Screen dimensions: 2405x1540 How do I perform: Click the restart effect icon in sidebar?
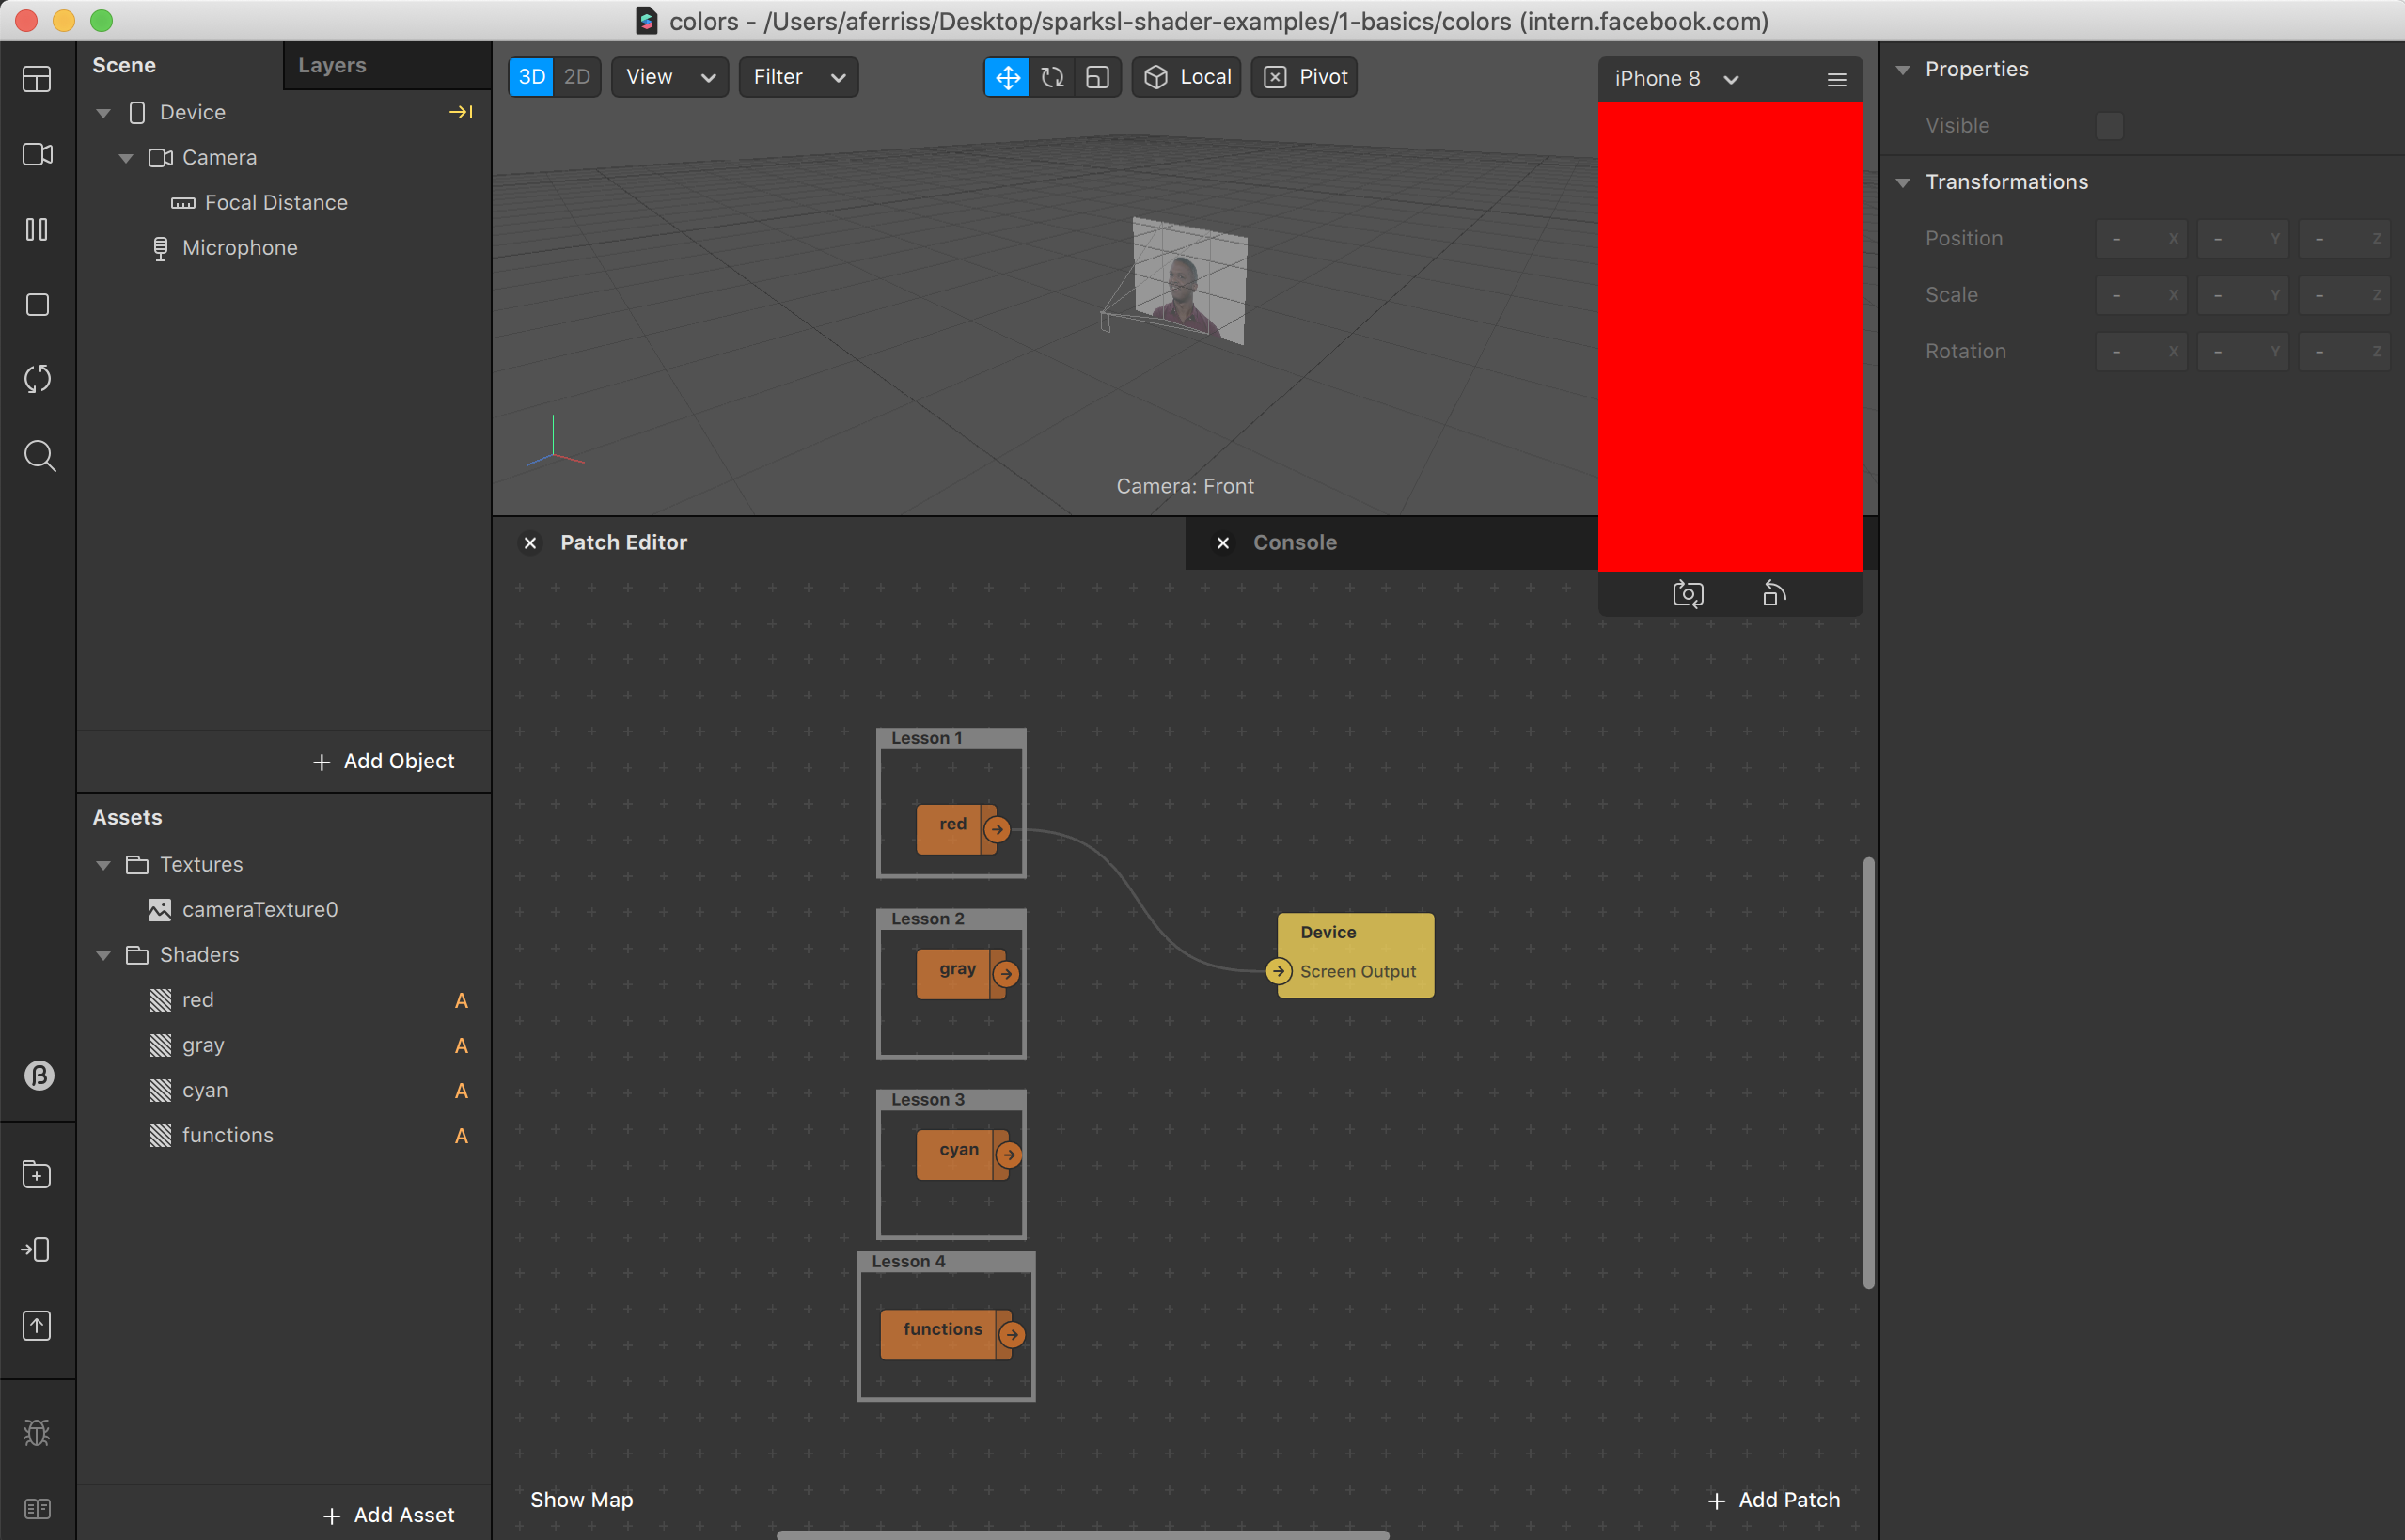click(37, 379)
